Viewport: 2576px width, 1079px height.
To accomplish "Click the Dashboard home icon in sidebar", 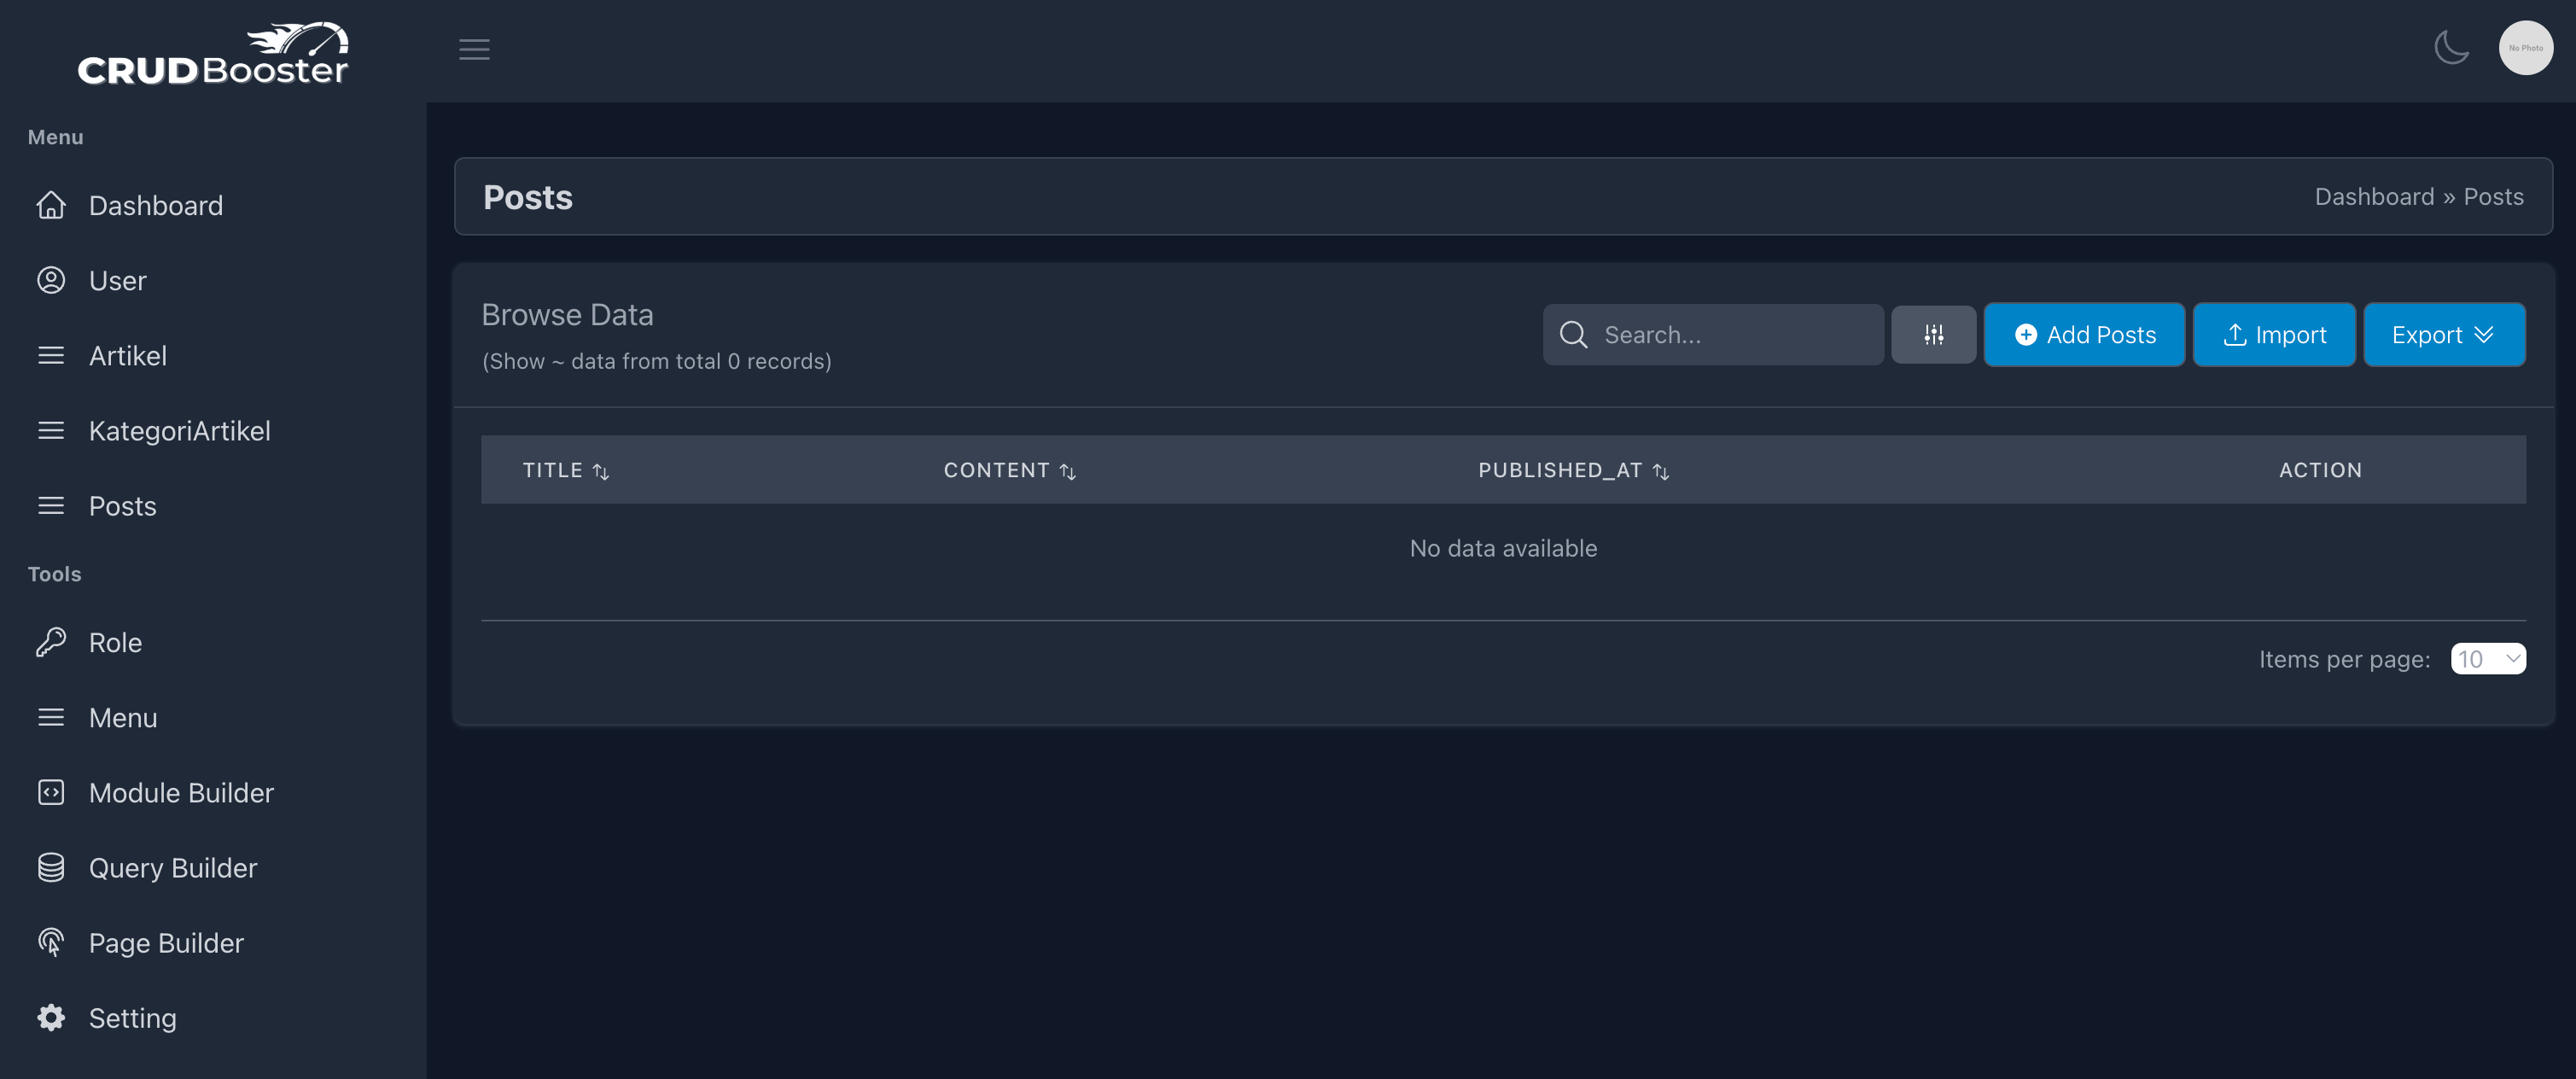I will pyautogui.click(x=51, y=205).
